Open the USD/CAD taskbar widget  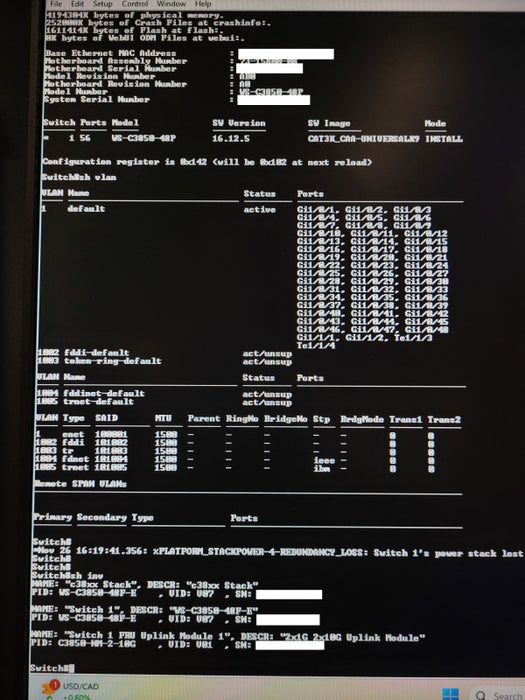click(x=70, y=690)
